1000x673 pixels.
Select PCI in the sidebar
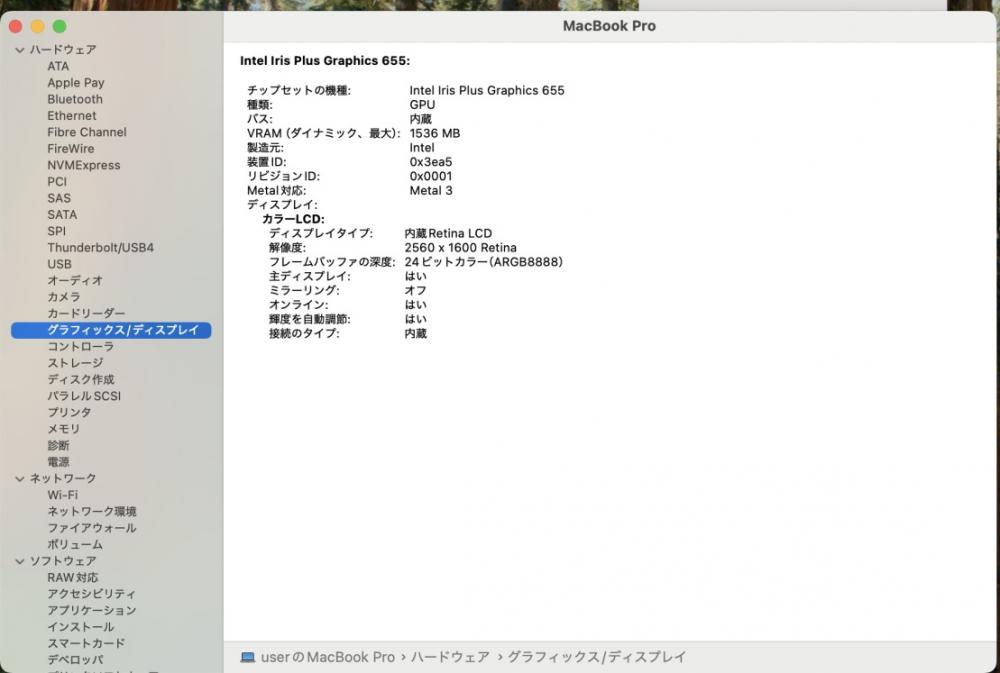57,182
